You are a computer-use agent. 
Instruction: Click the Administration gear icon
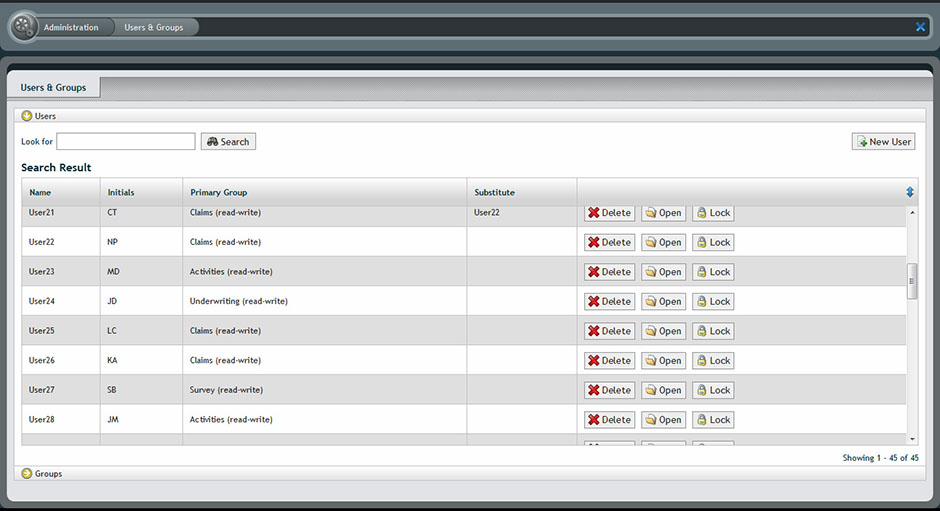(24, 27)
